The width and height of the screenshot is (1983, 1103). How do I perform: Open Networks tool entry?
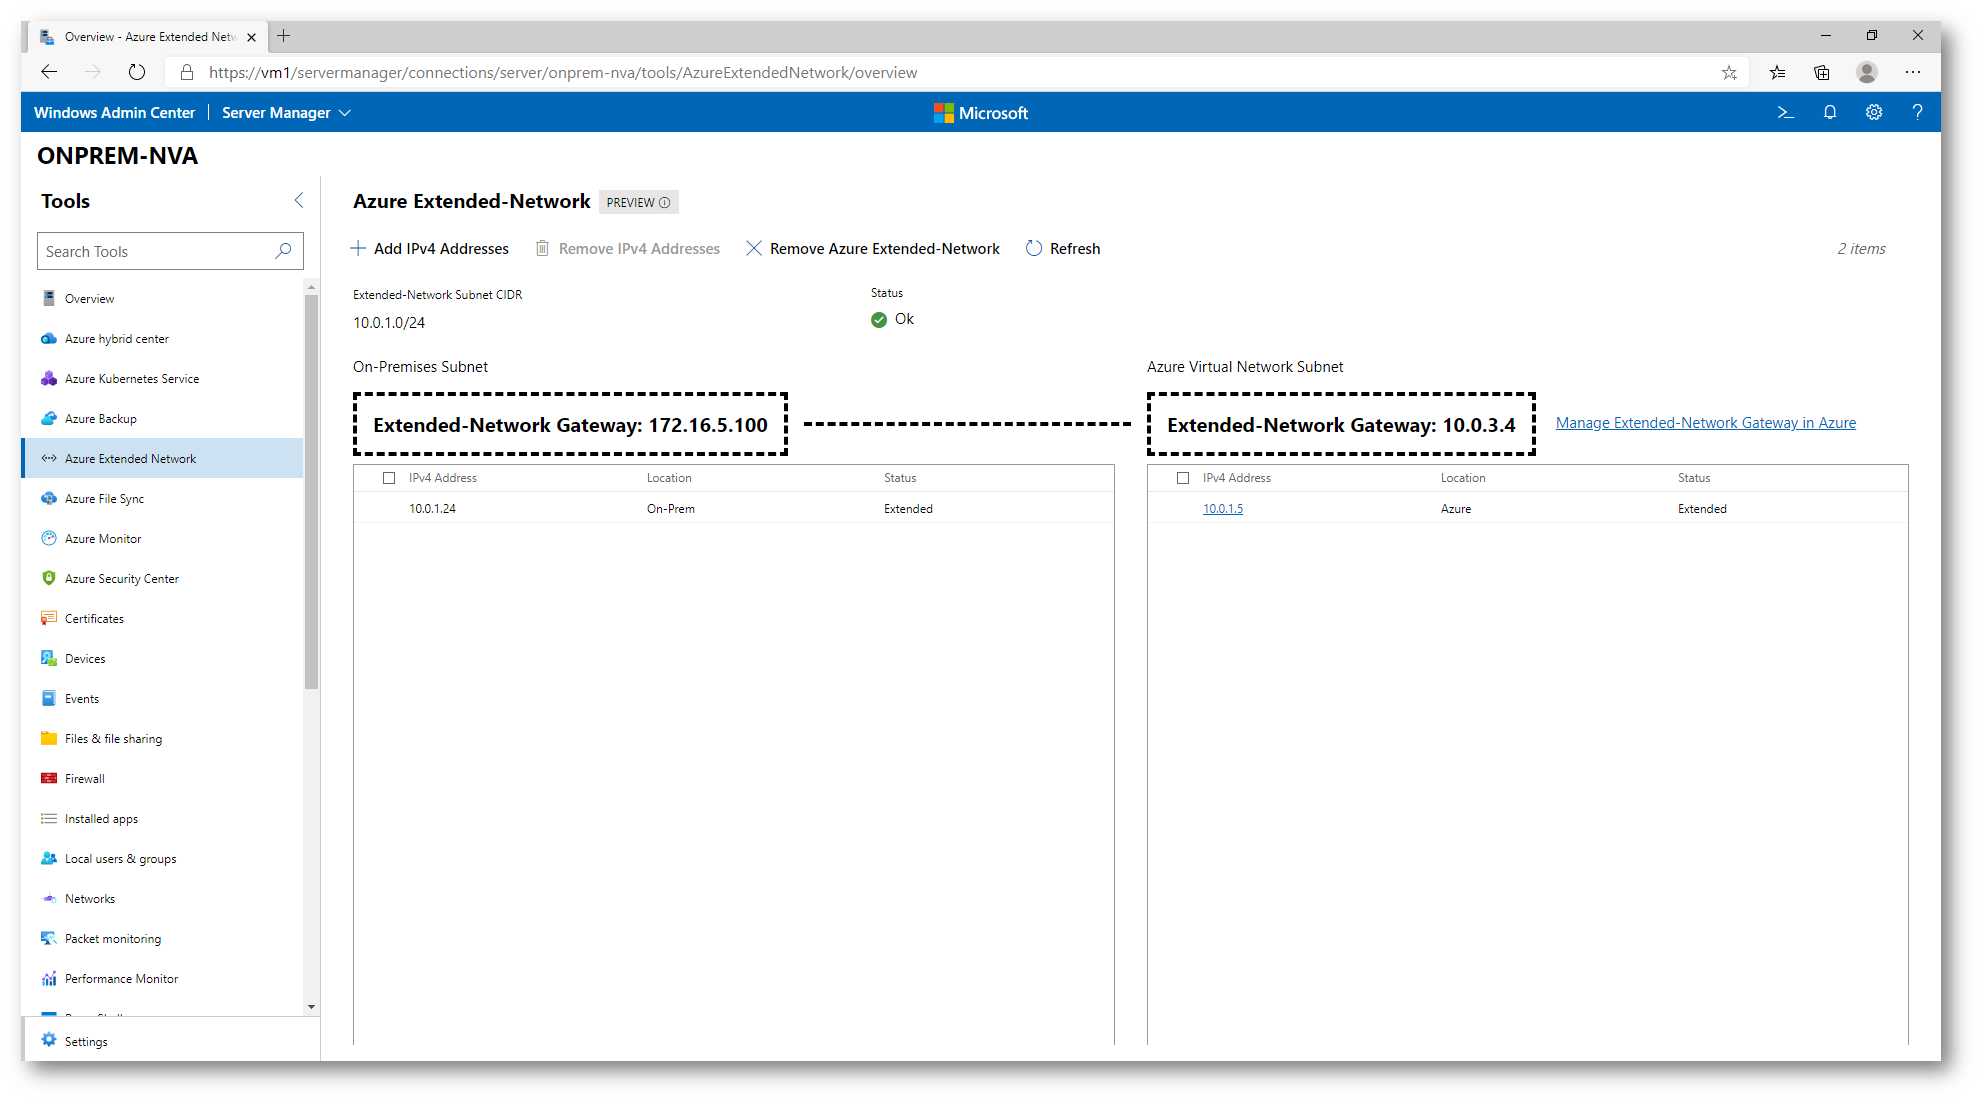(x=163, y=898)
